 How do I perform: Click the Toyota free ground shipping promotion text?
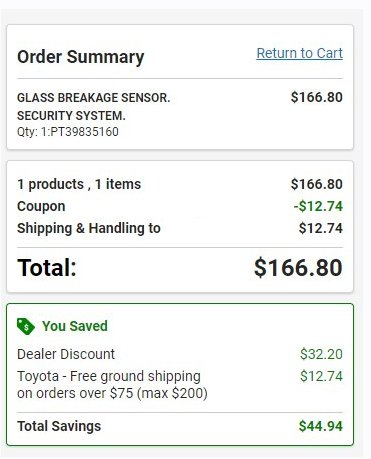point(112,385)
